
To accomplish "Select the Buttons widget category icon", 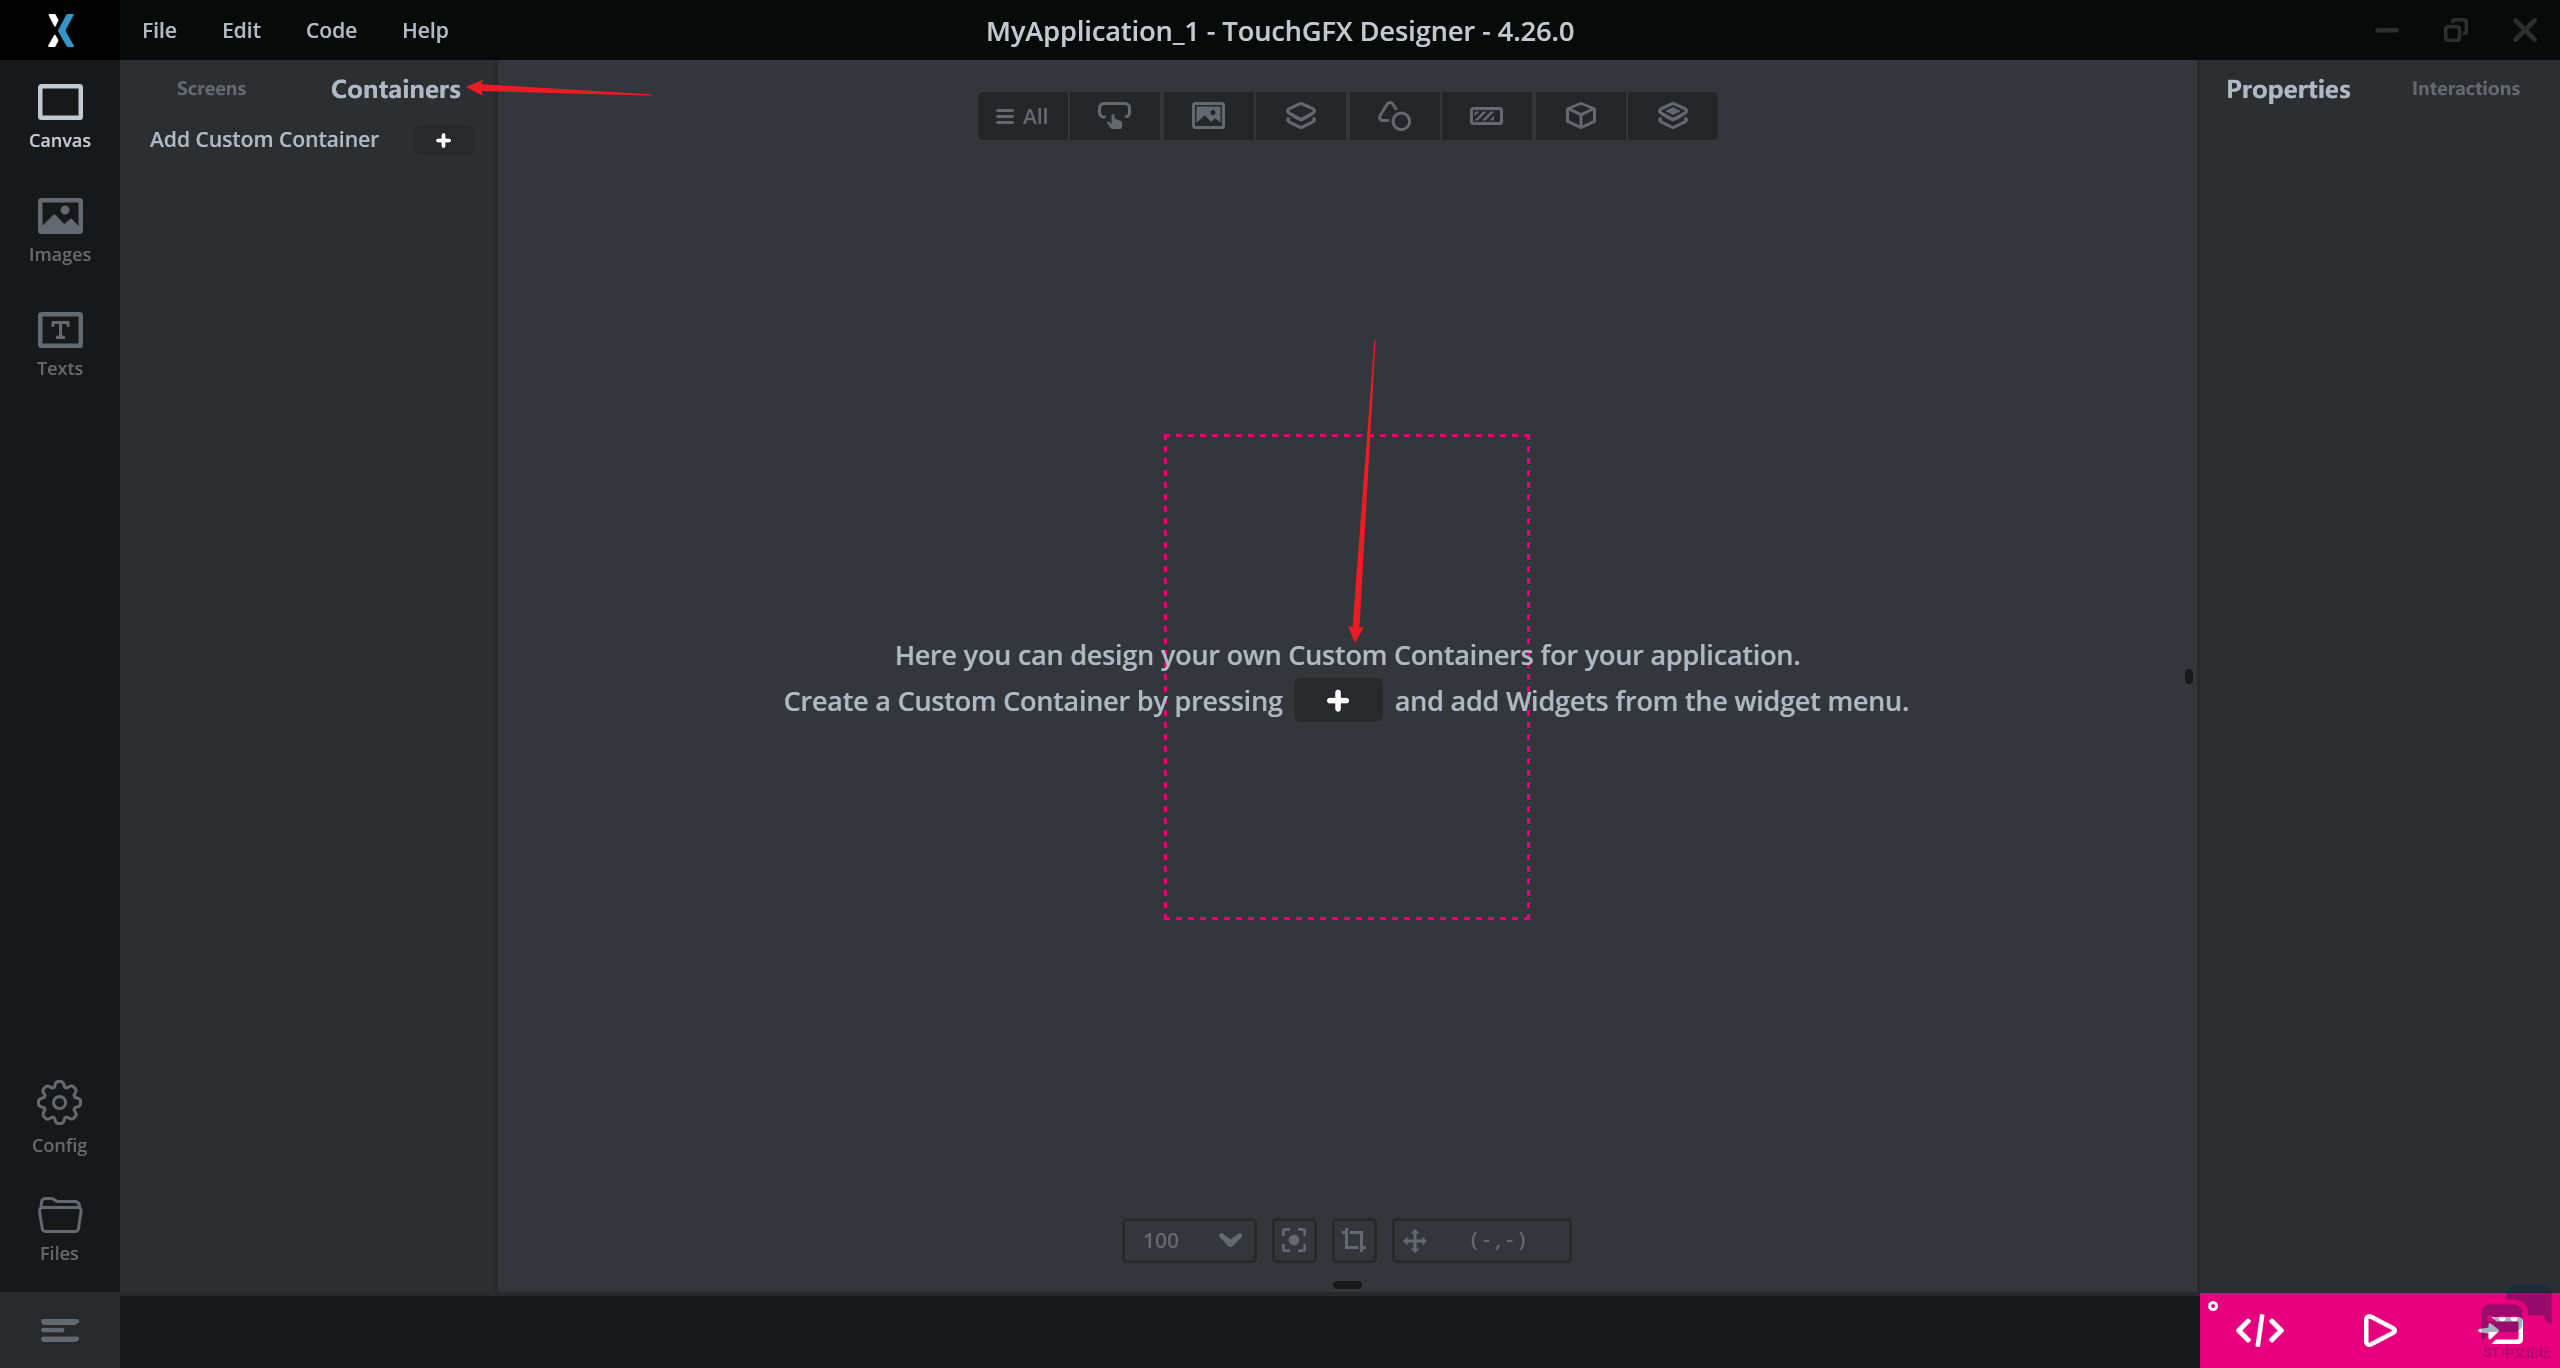I will click(x=1114, y=116).
